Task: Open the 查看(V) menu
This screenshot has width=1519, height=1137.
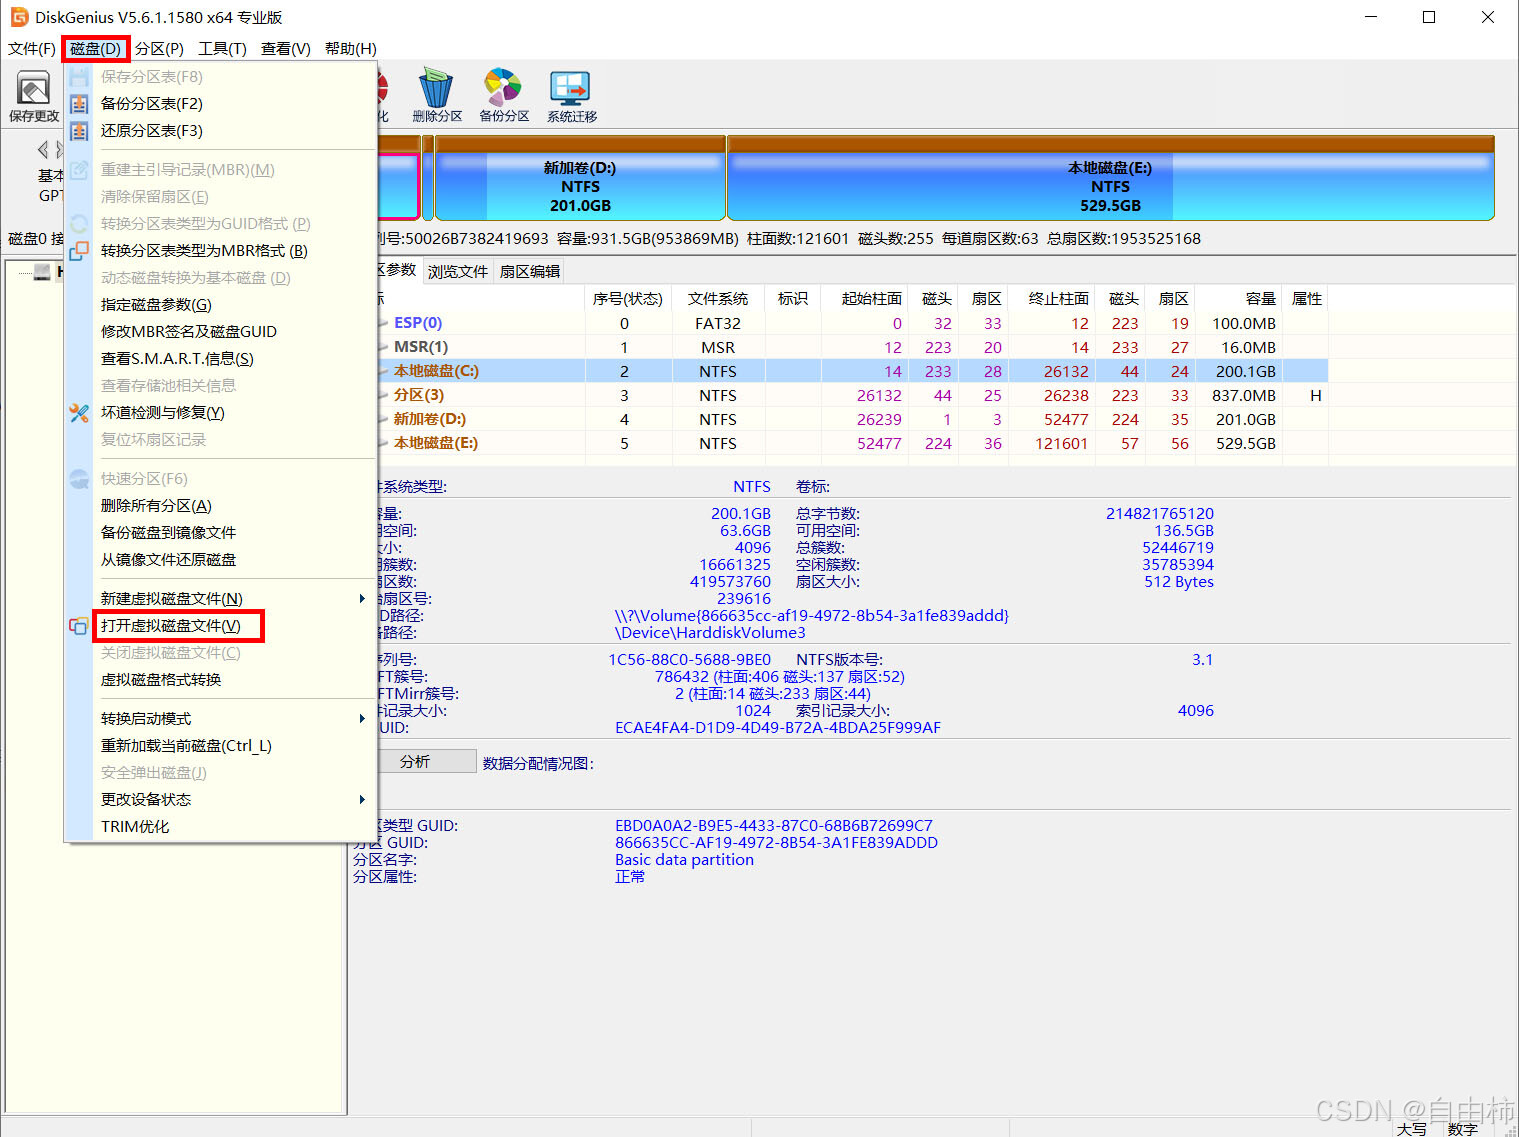Action: (286, 49)
